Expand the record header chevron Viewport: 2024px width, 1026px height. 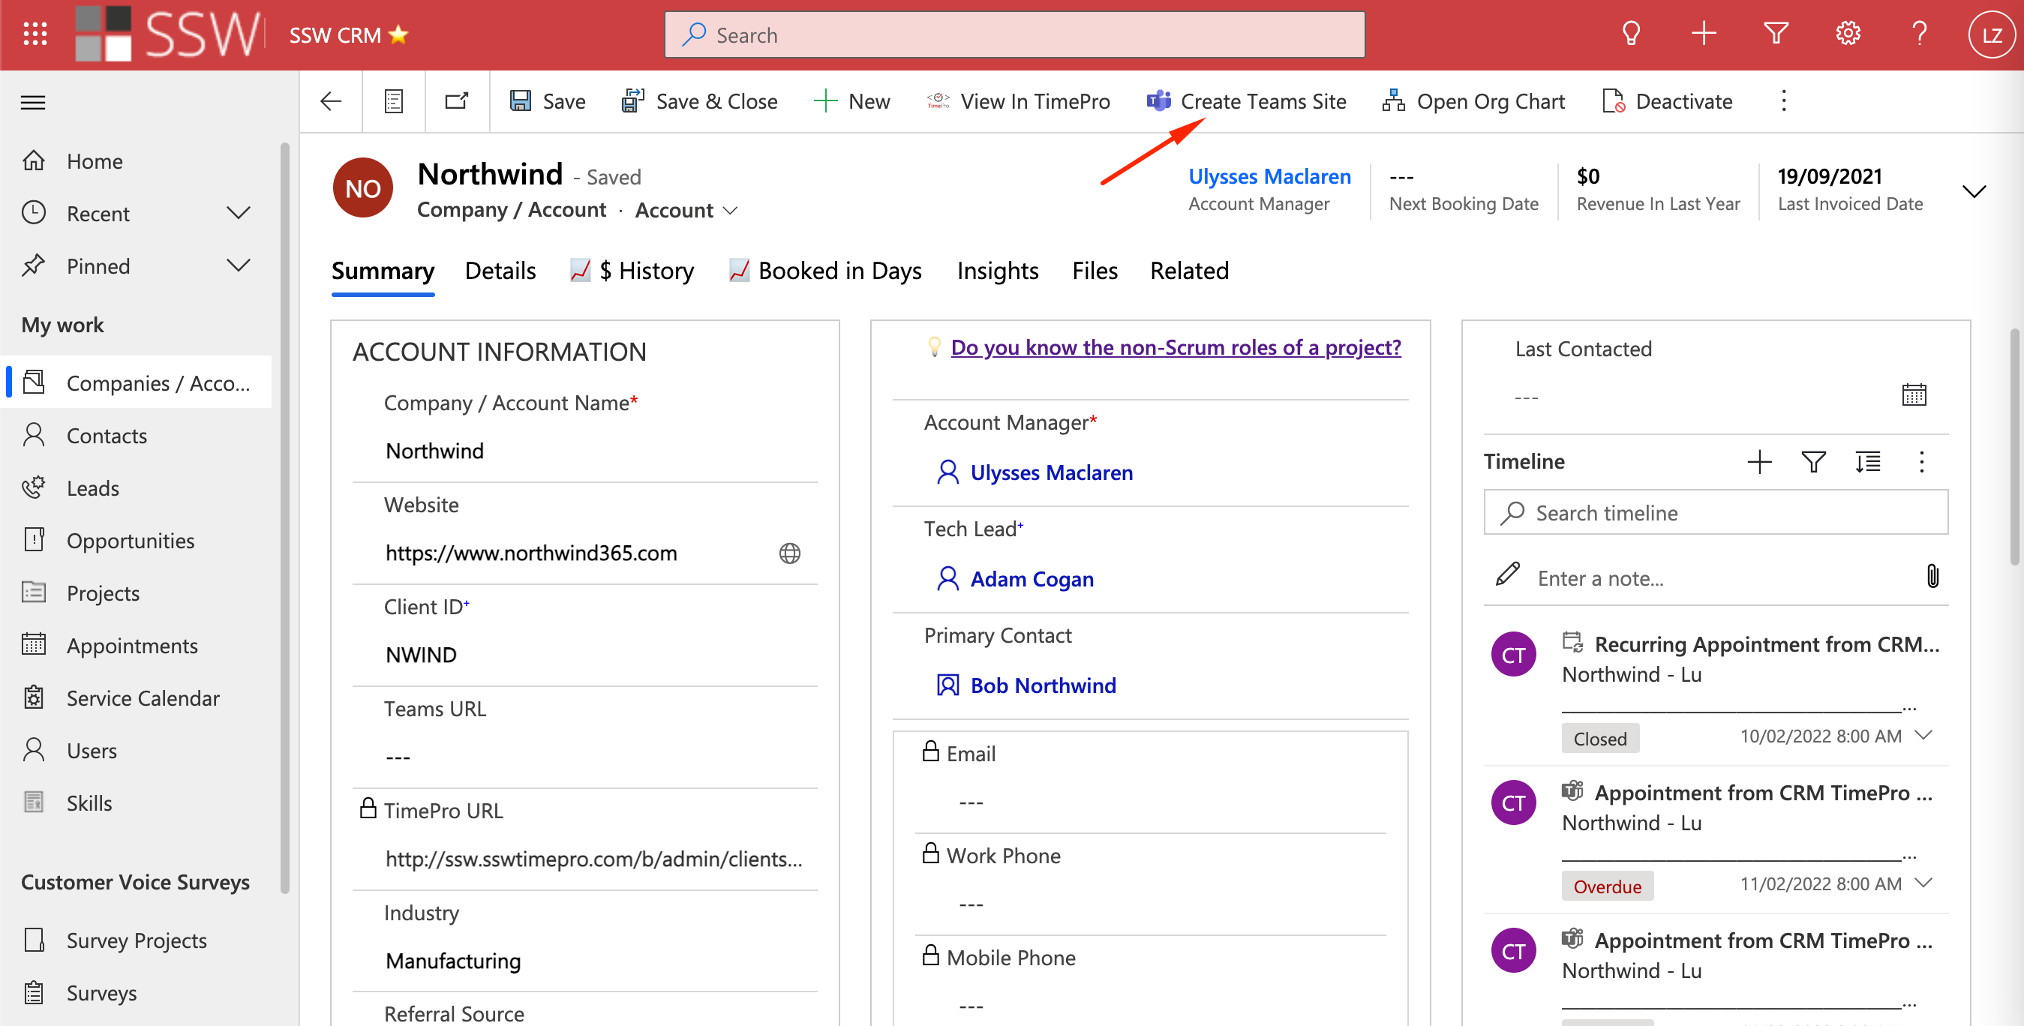[1973, 191]
